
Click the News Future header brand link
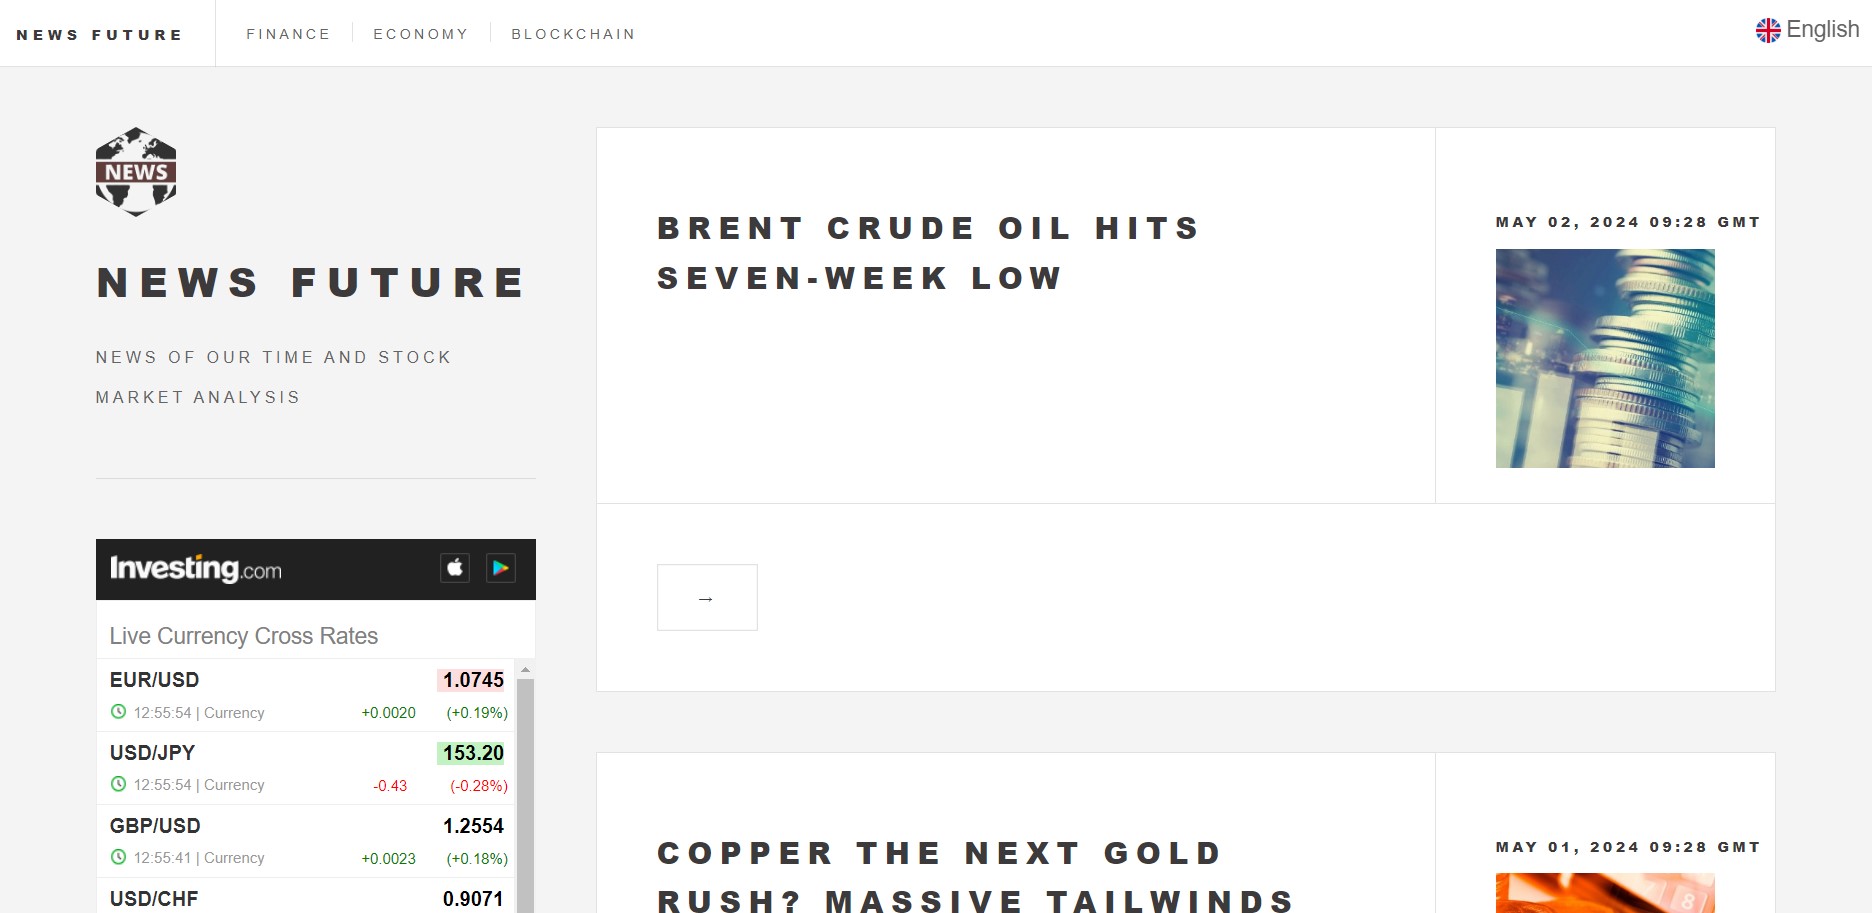[x=100, y=34]
